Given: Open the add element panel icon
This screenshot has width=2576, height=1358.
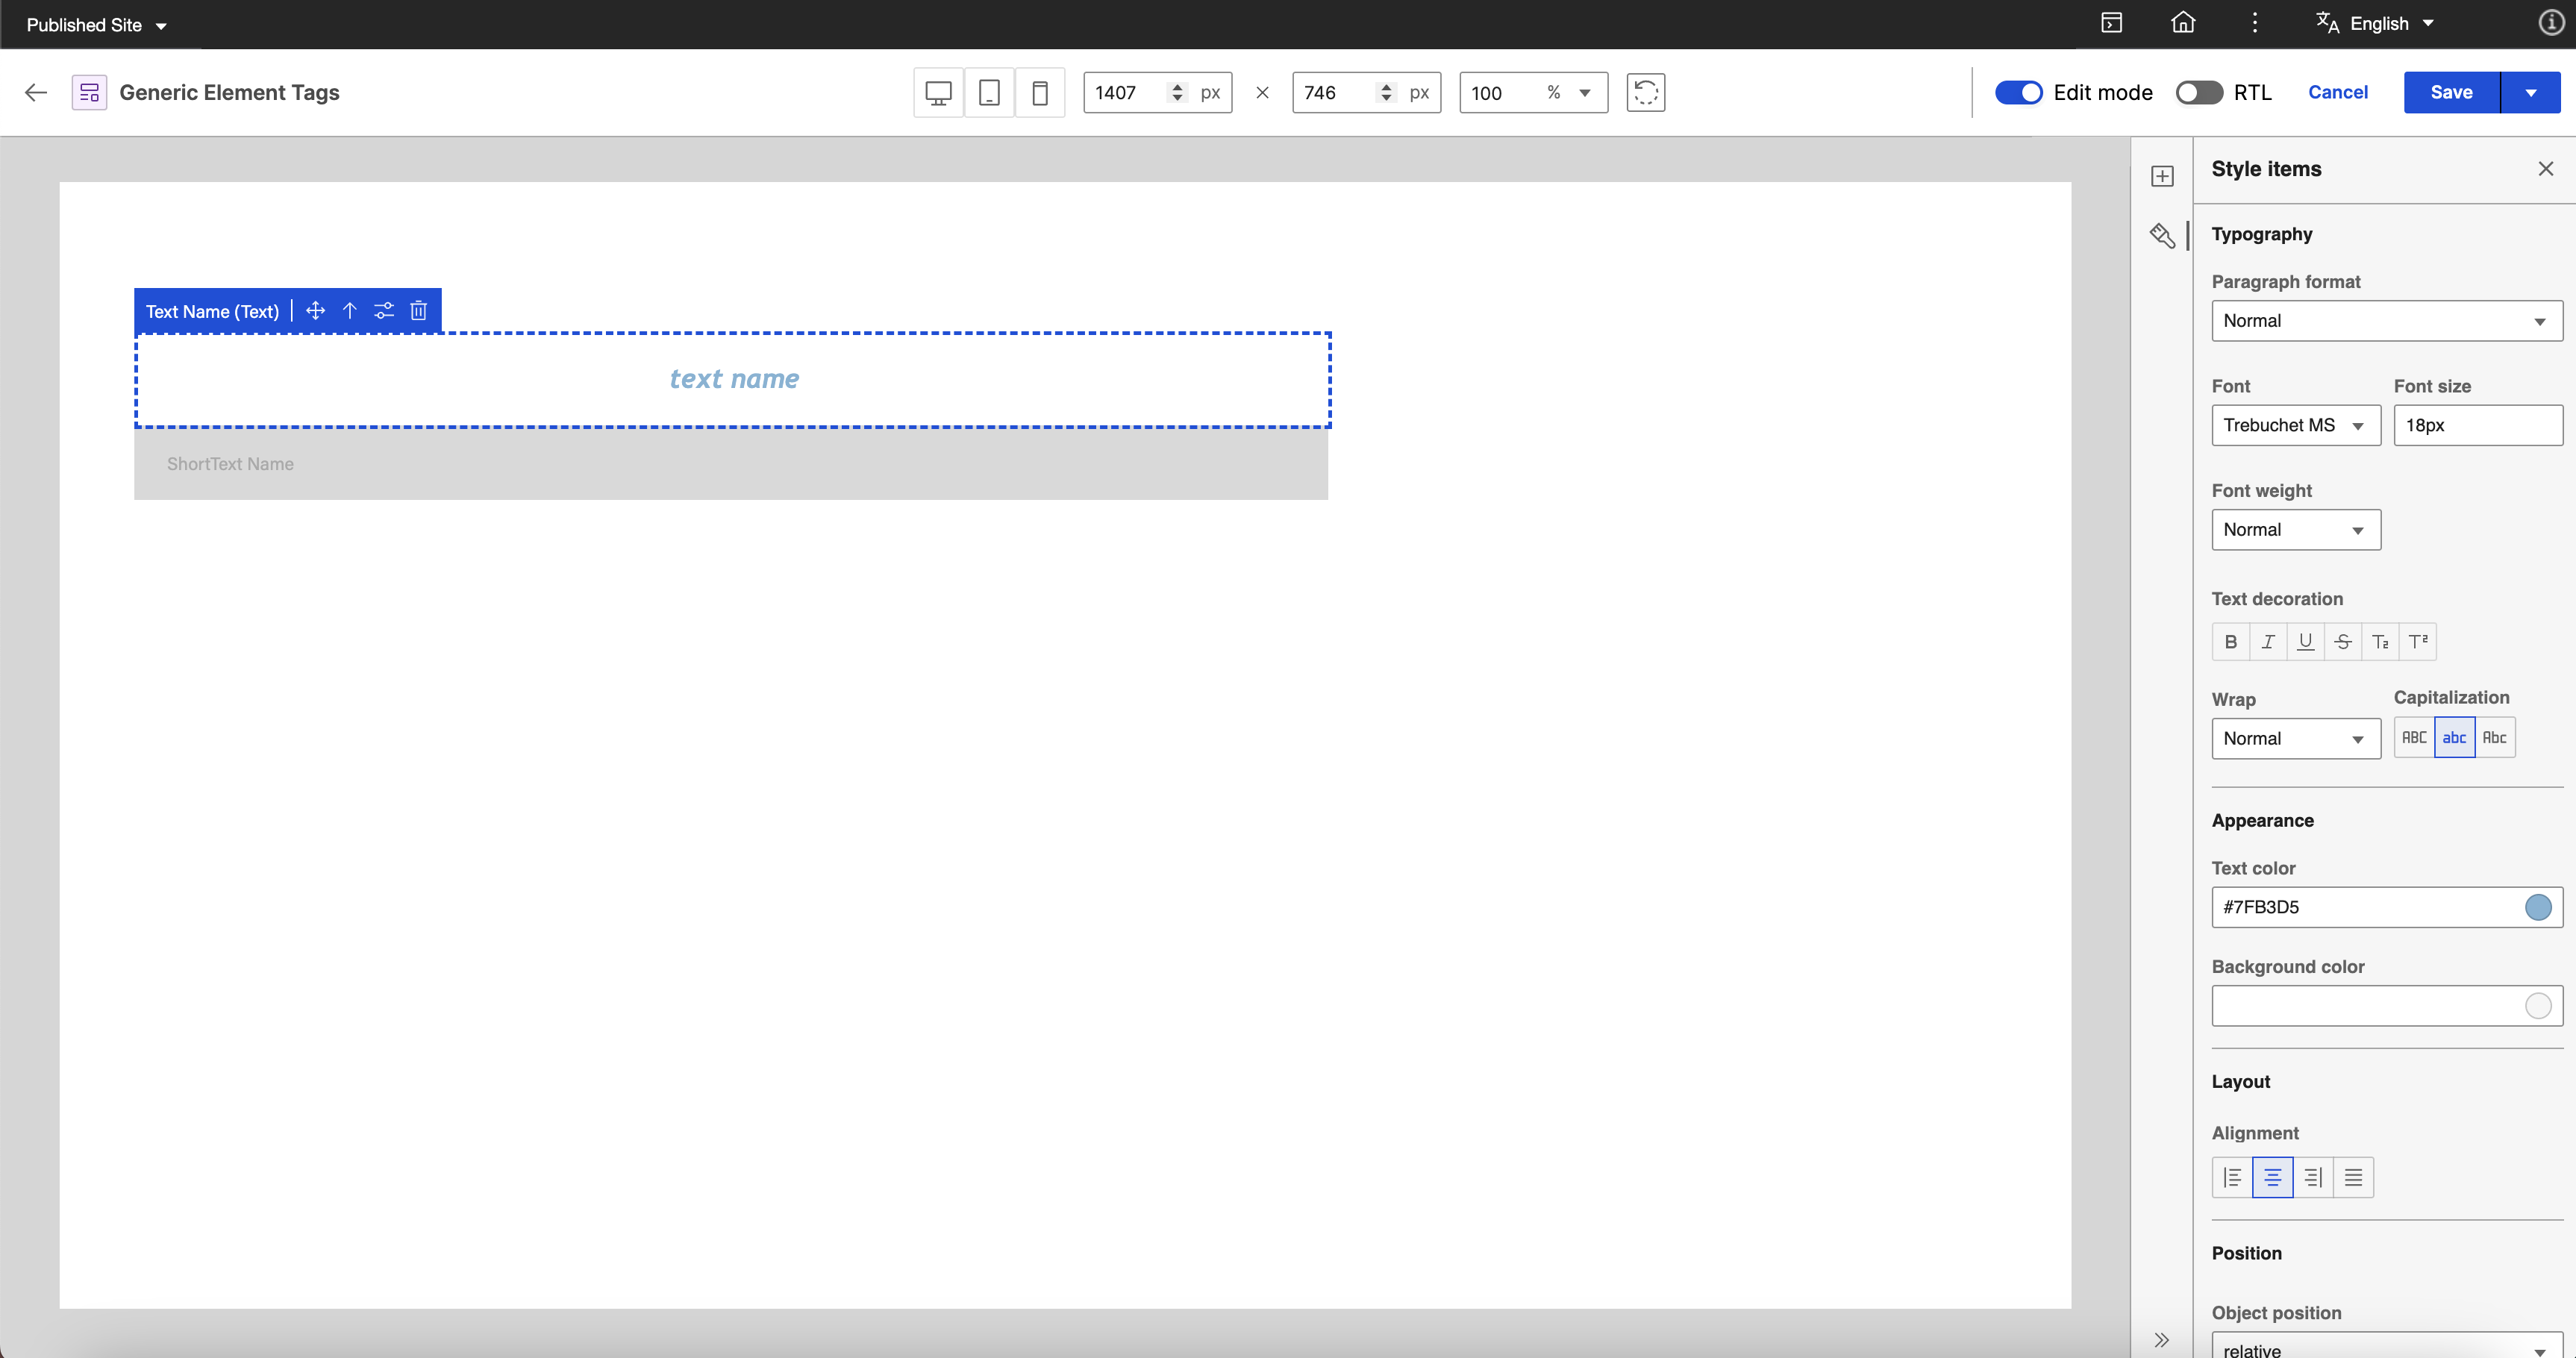Looking at the screenshot, I should coord(2162,176).
